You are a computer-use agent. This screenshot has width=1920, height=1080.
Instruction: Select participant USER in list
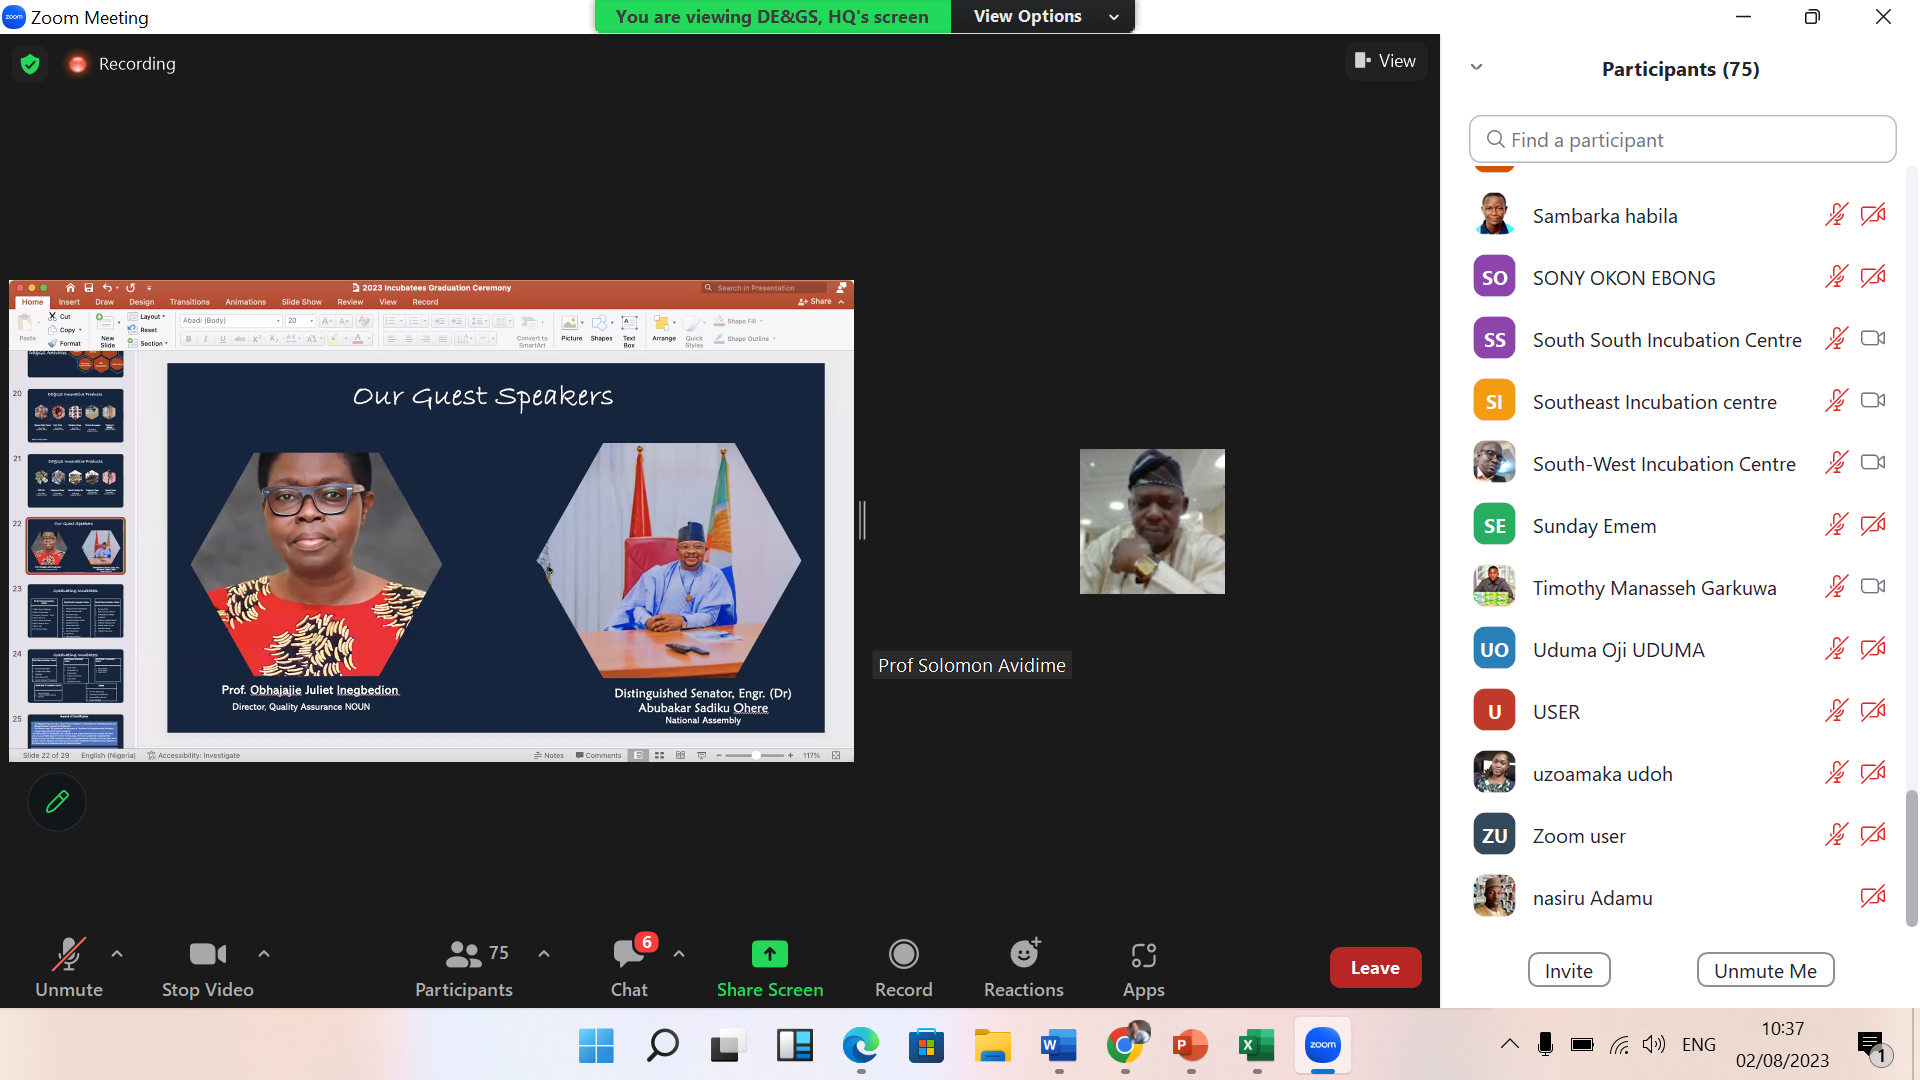pos(1680,712)
